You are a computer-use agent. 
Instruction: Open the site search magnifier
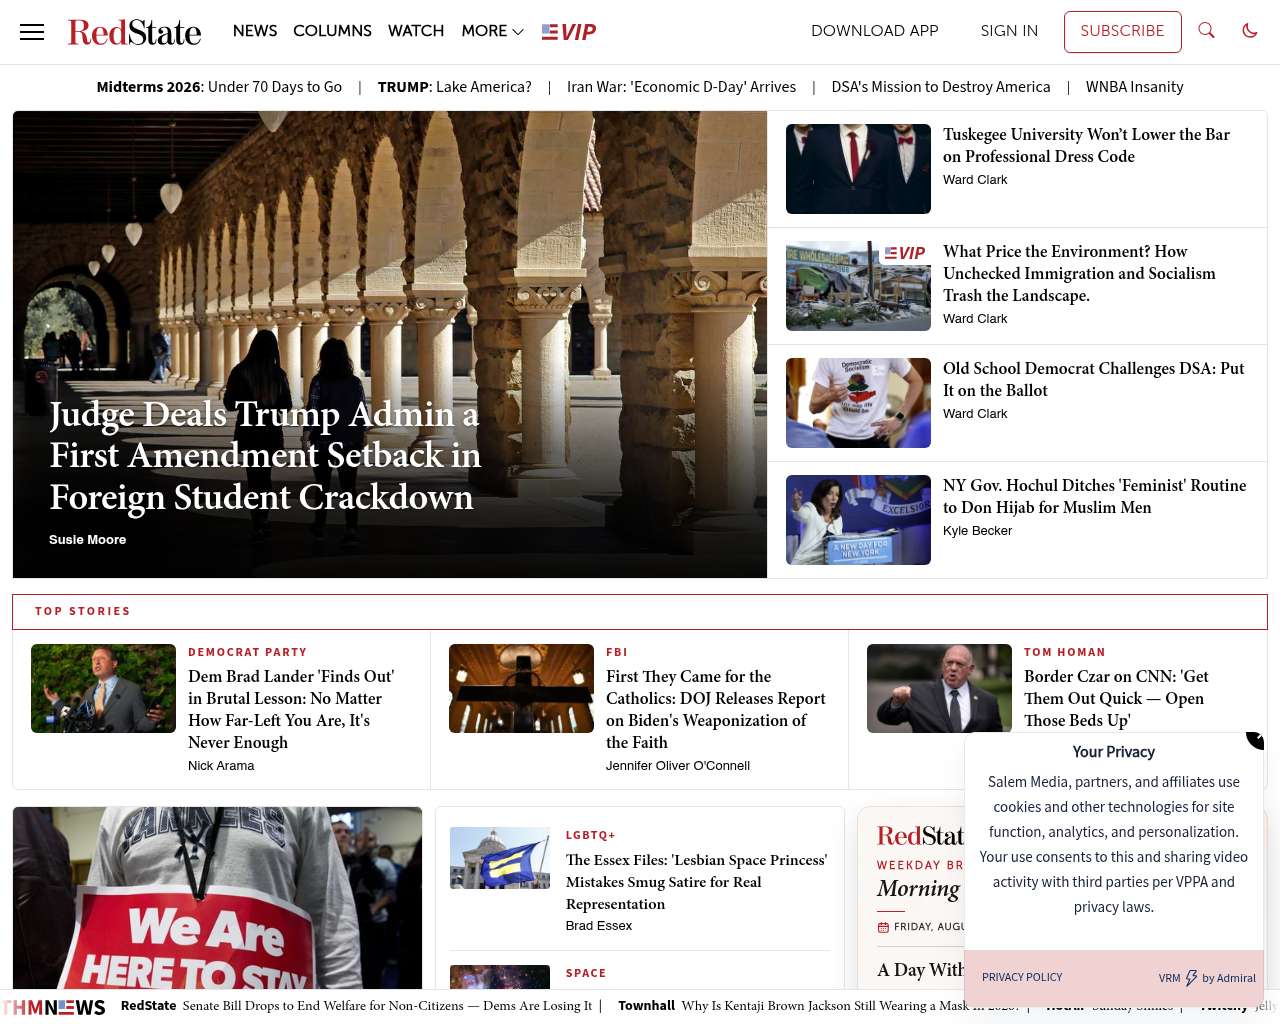1207,31
